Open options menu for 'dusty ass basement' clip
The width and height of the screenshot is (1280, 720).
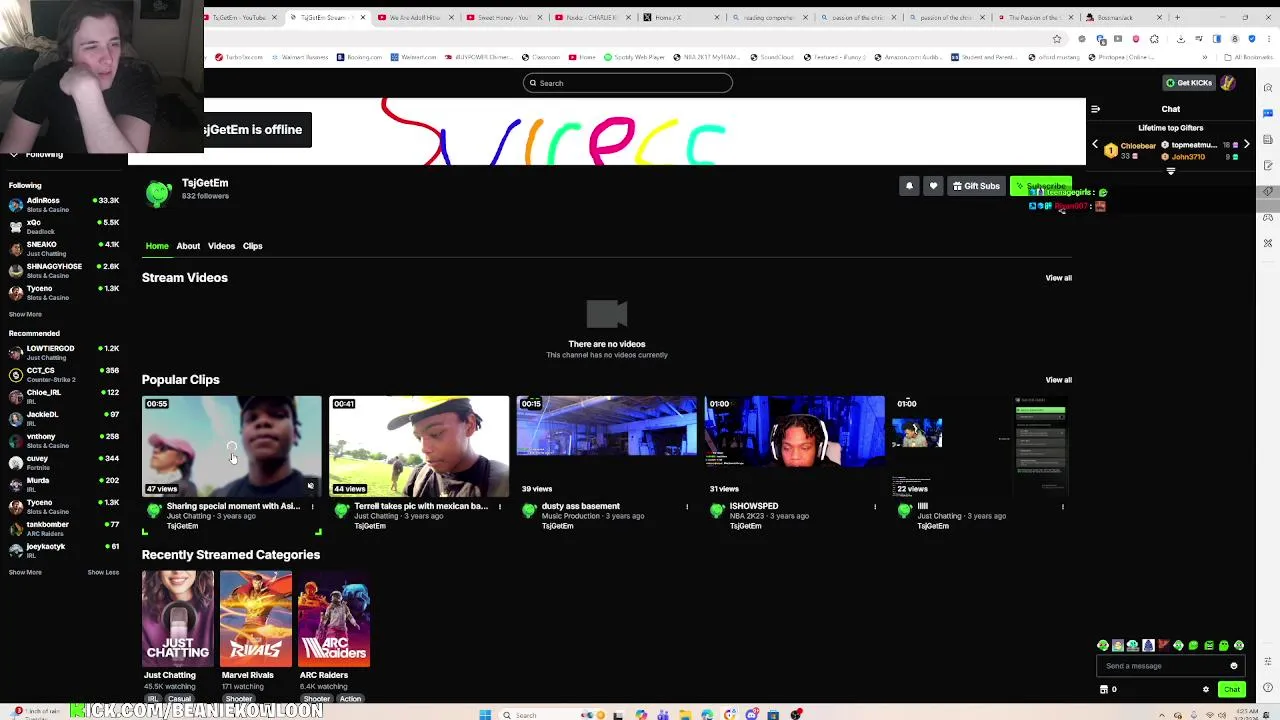687,507
